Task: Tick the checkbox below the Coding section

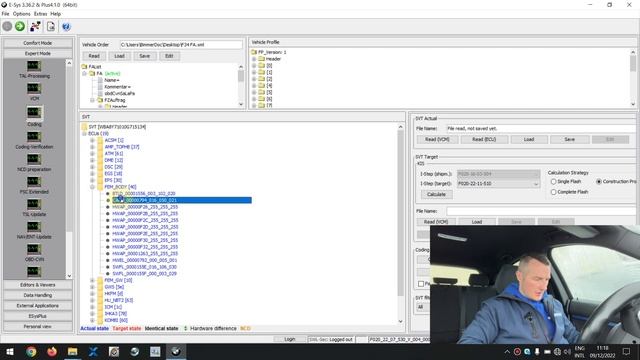Action: click(x=421, y=284)
